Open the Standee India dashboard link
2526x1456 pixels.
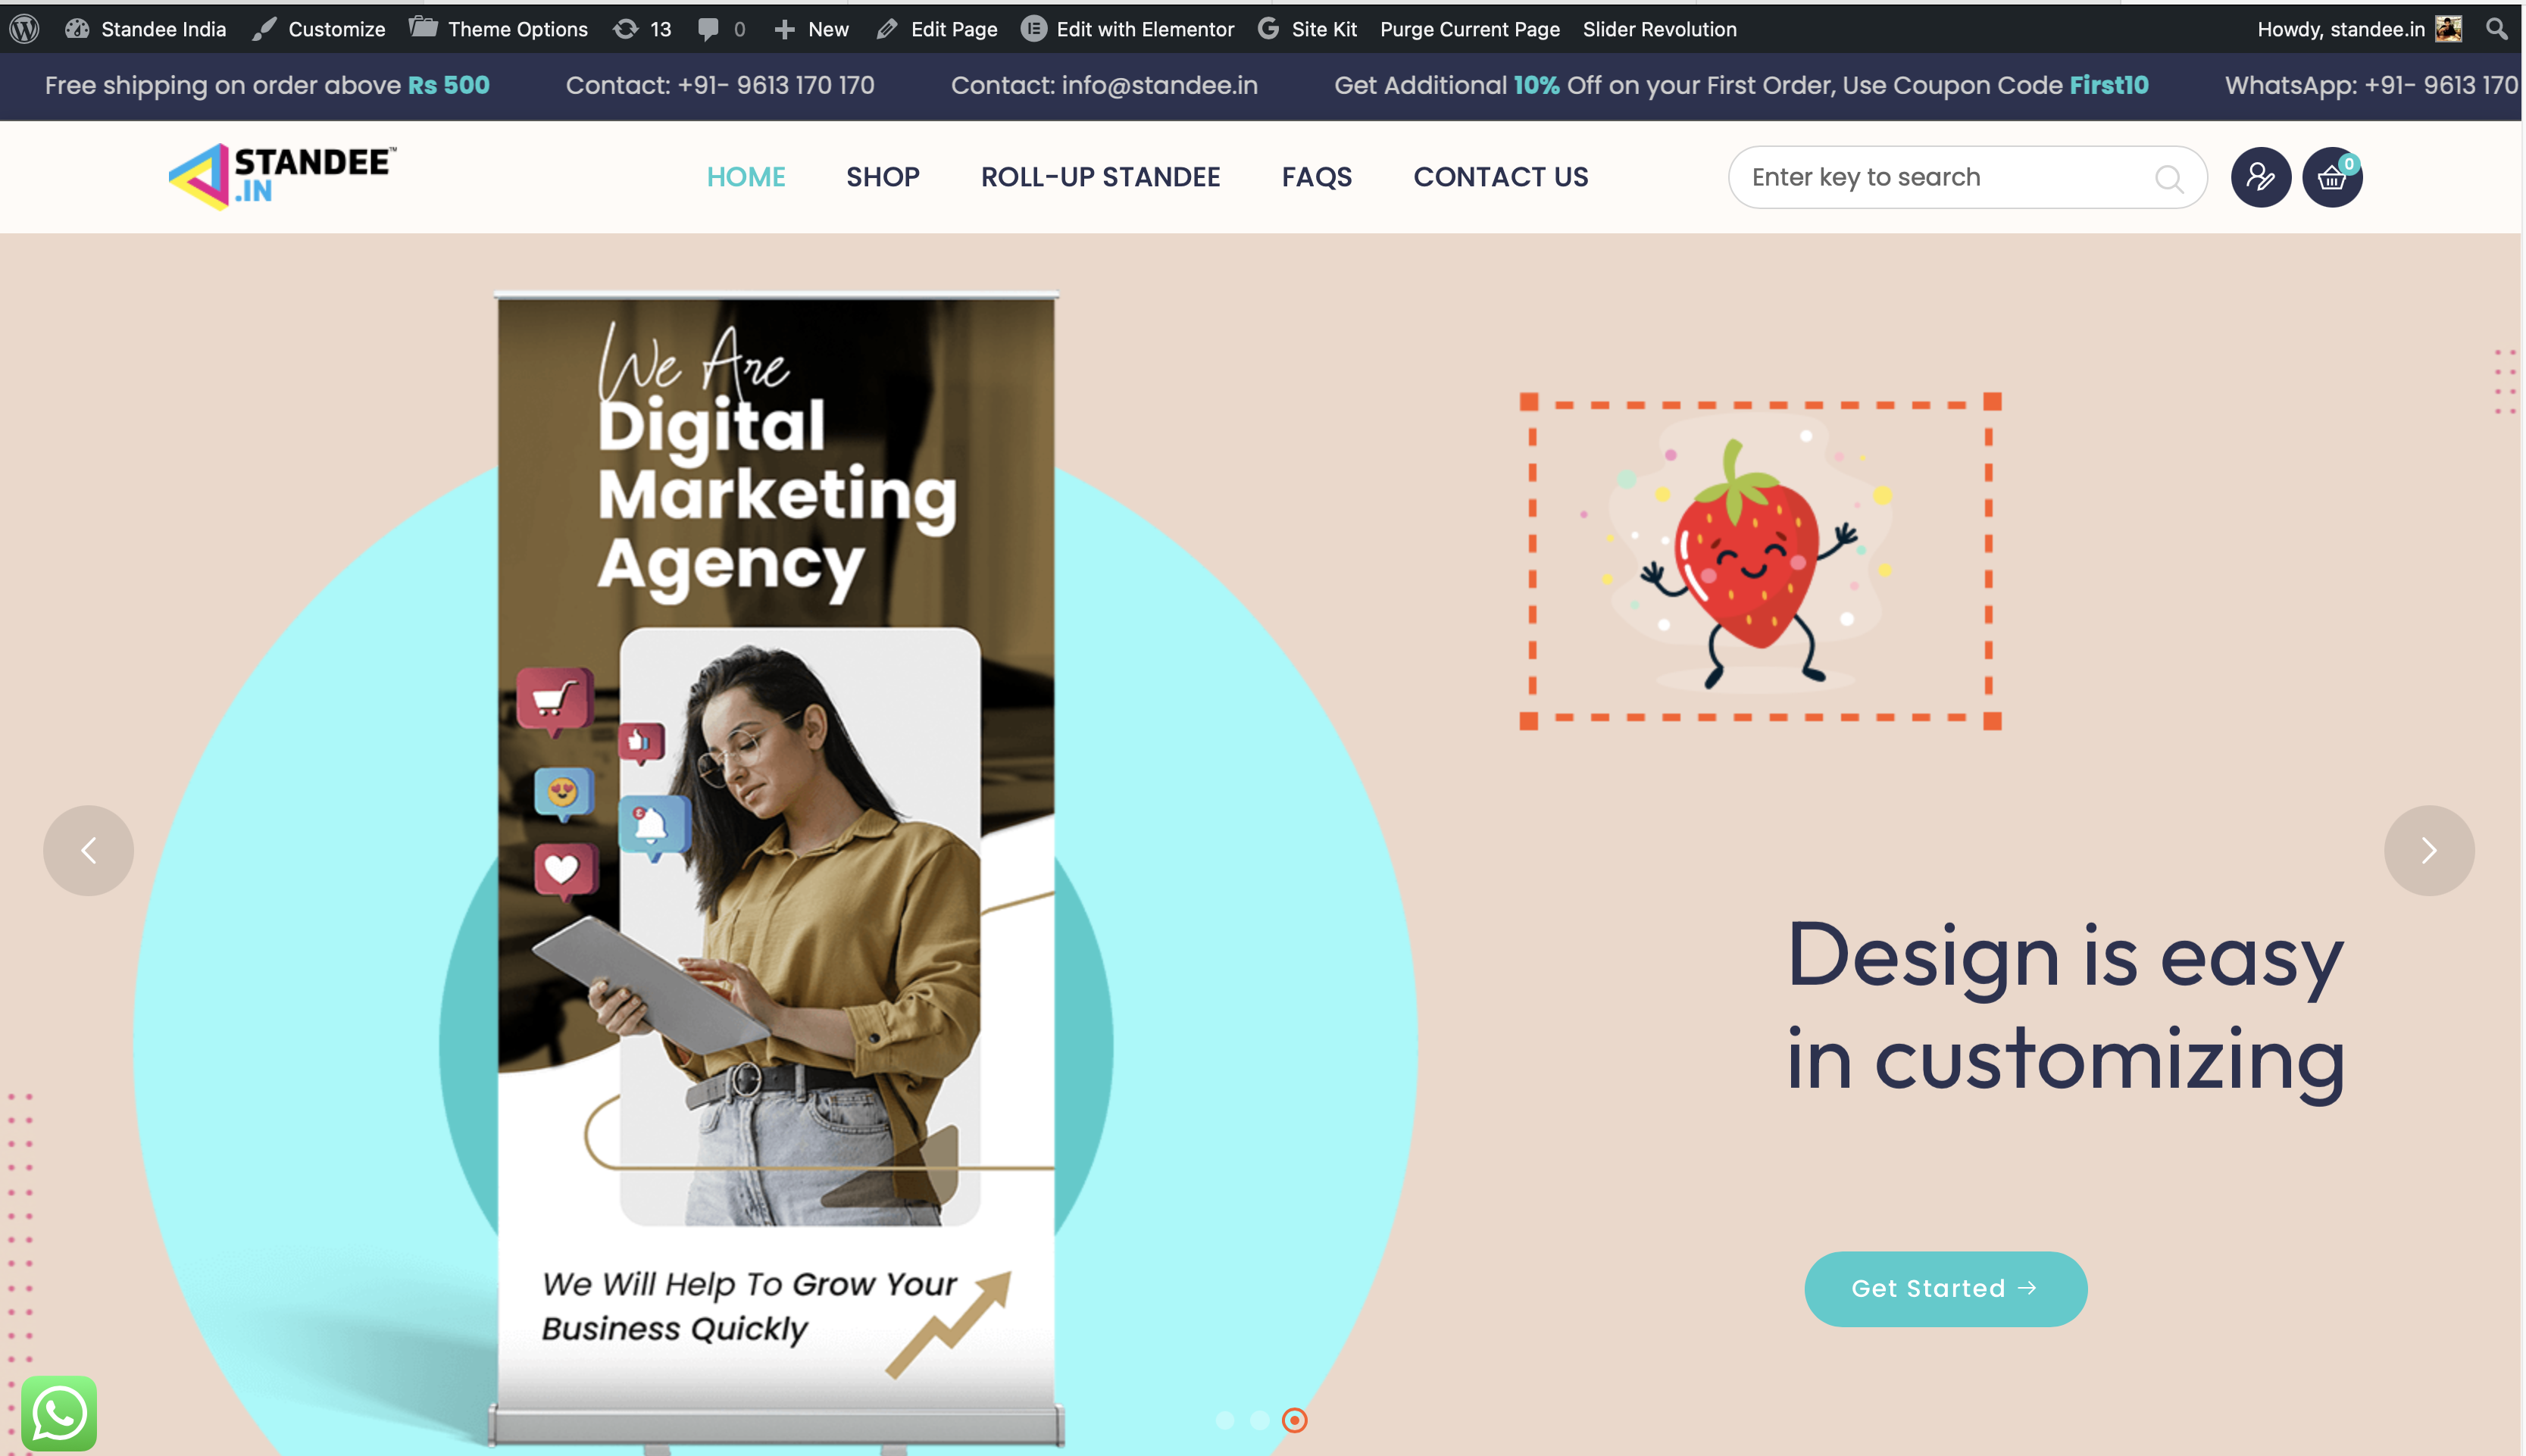tap(146, 29)
